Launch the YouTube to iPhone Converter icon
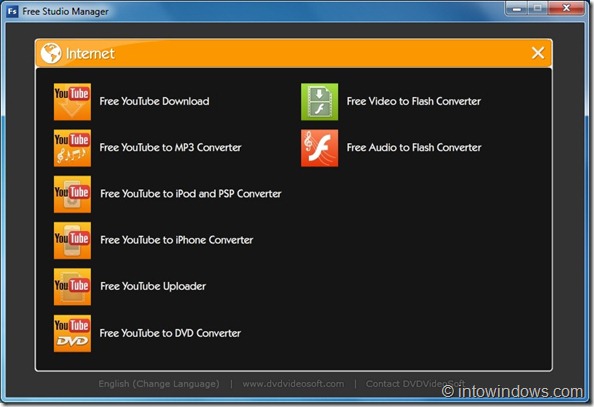 [72, 240]
